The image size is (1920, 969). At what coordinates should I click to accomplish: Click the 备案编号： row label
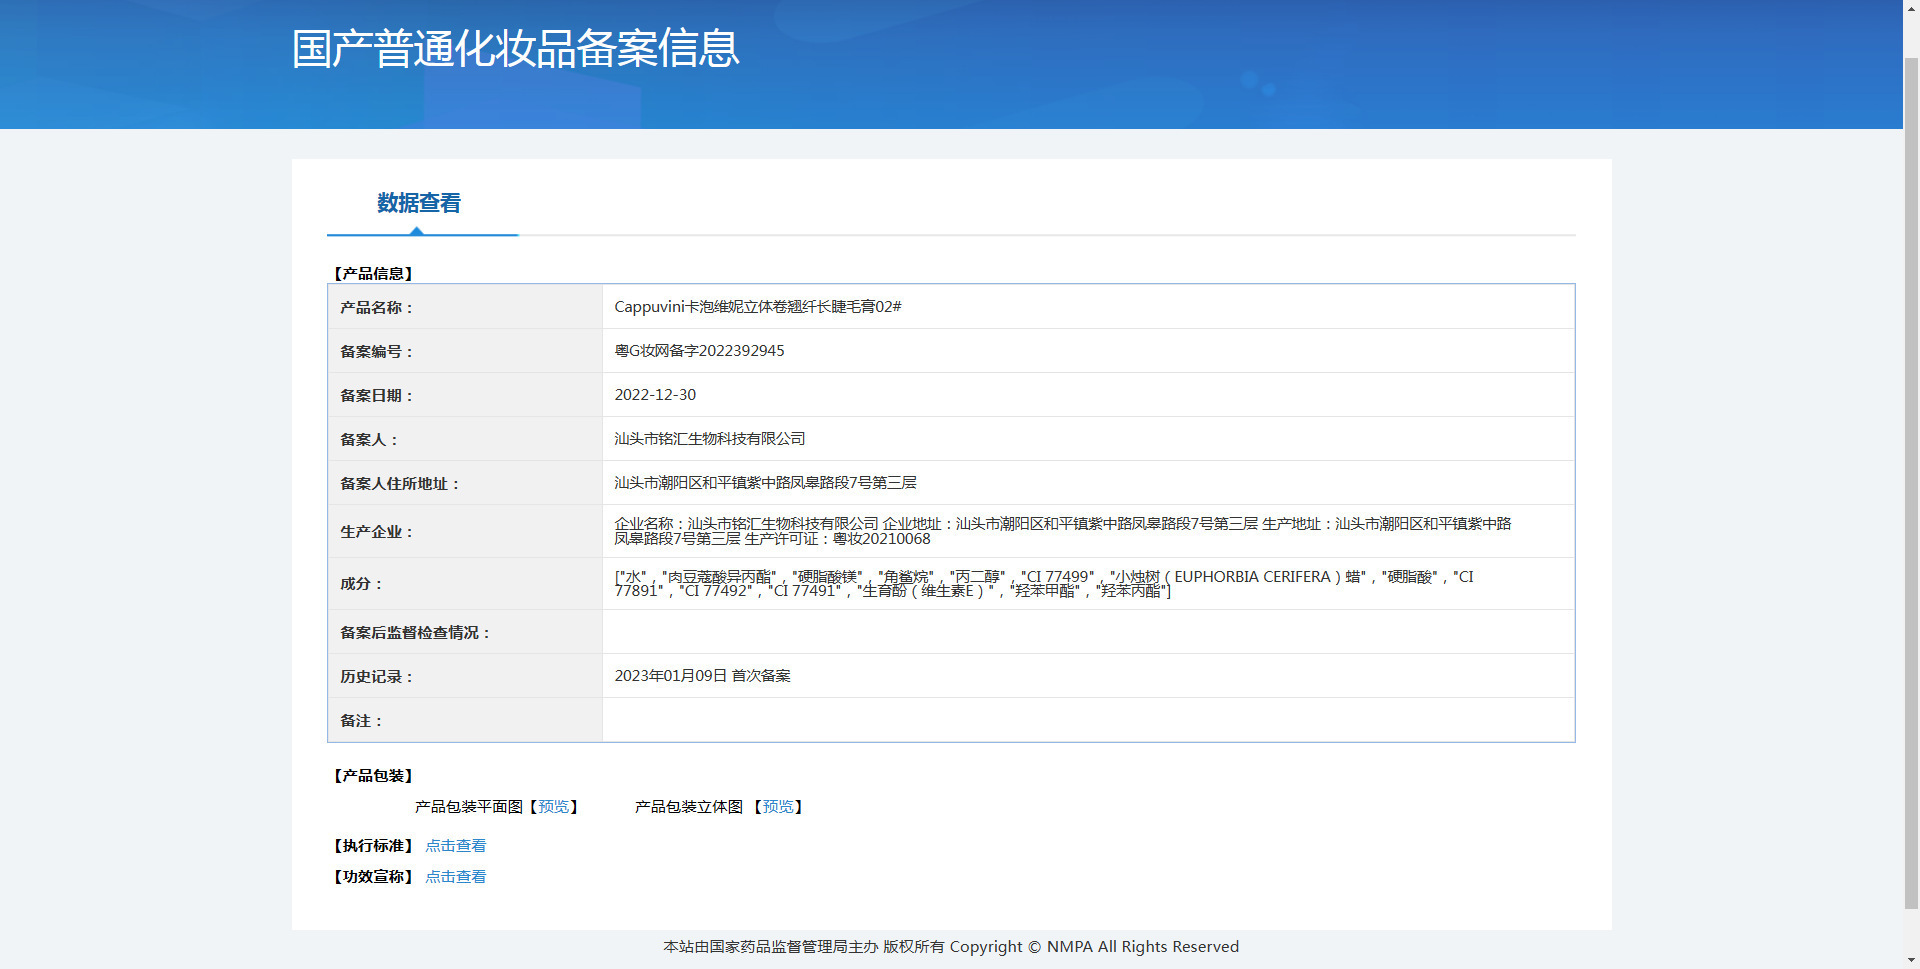pyautogui.click(x=376, y=351)
